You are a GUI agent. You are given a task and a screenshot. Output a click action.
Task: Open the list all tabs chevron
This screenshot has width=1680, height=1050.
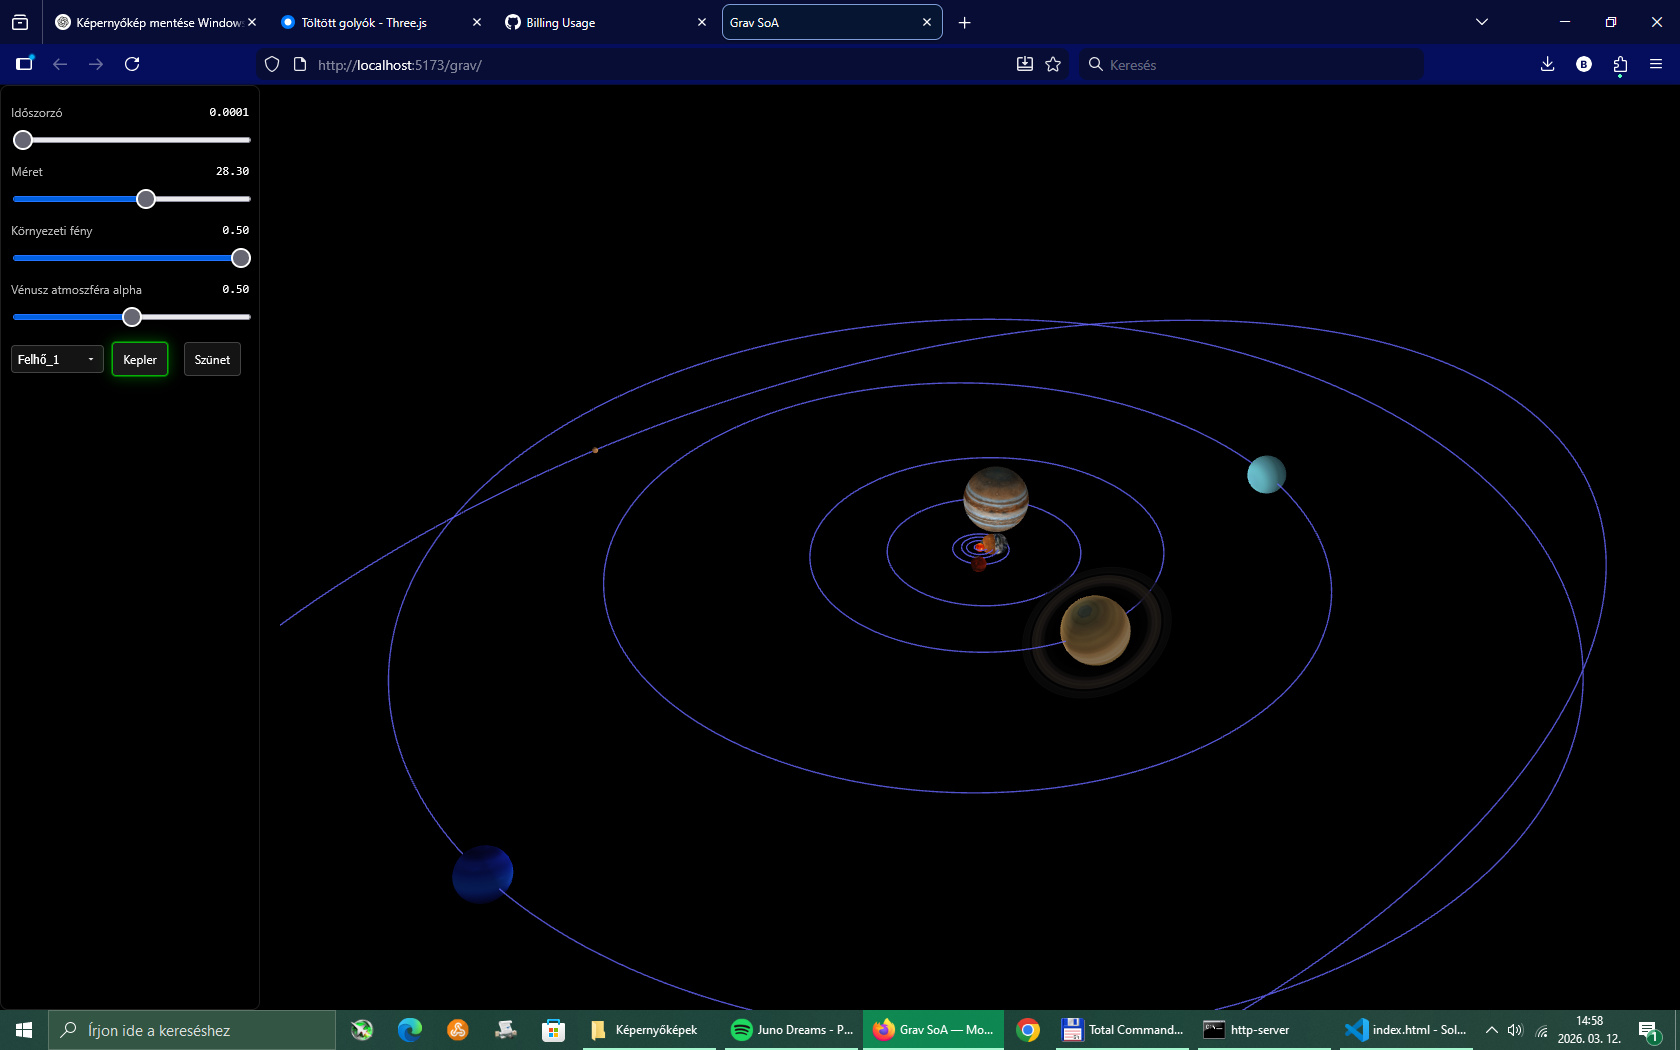1482,22
